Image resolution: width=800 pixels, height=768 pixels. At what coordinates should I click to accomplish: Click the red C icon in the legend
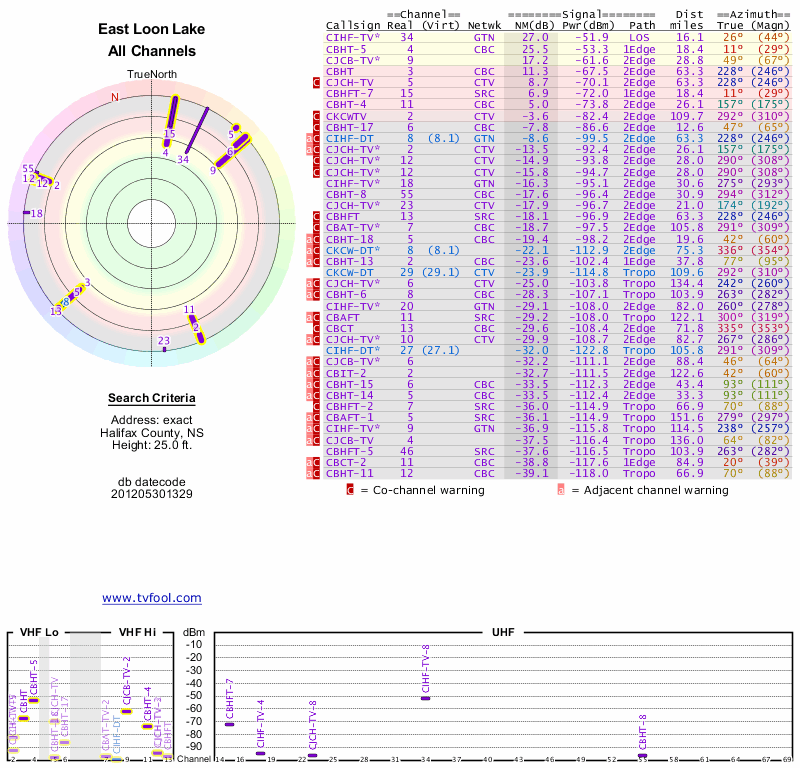[x=350, y=490]
